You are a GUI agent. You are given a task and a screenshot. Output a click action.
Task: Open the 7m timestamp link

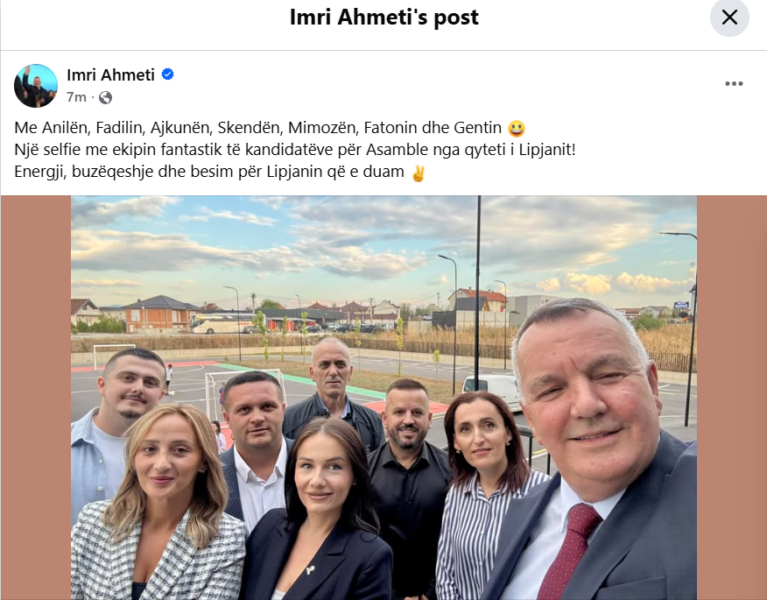pyautogui.click(x=76, y=97)
